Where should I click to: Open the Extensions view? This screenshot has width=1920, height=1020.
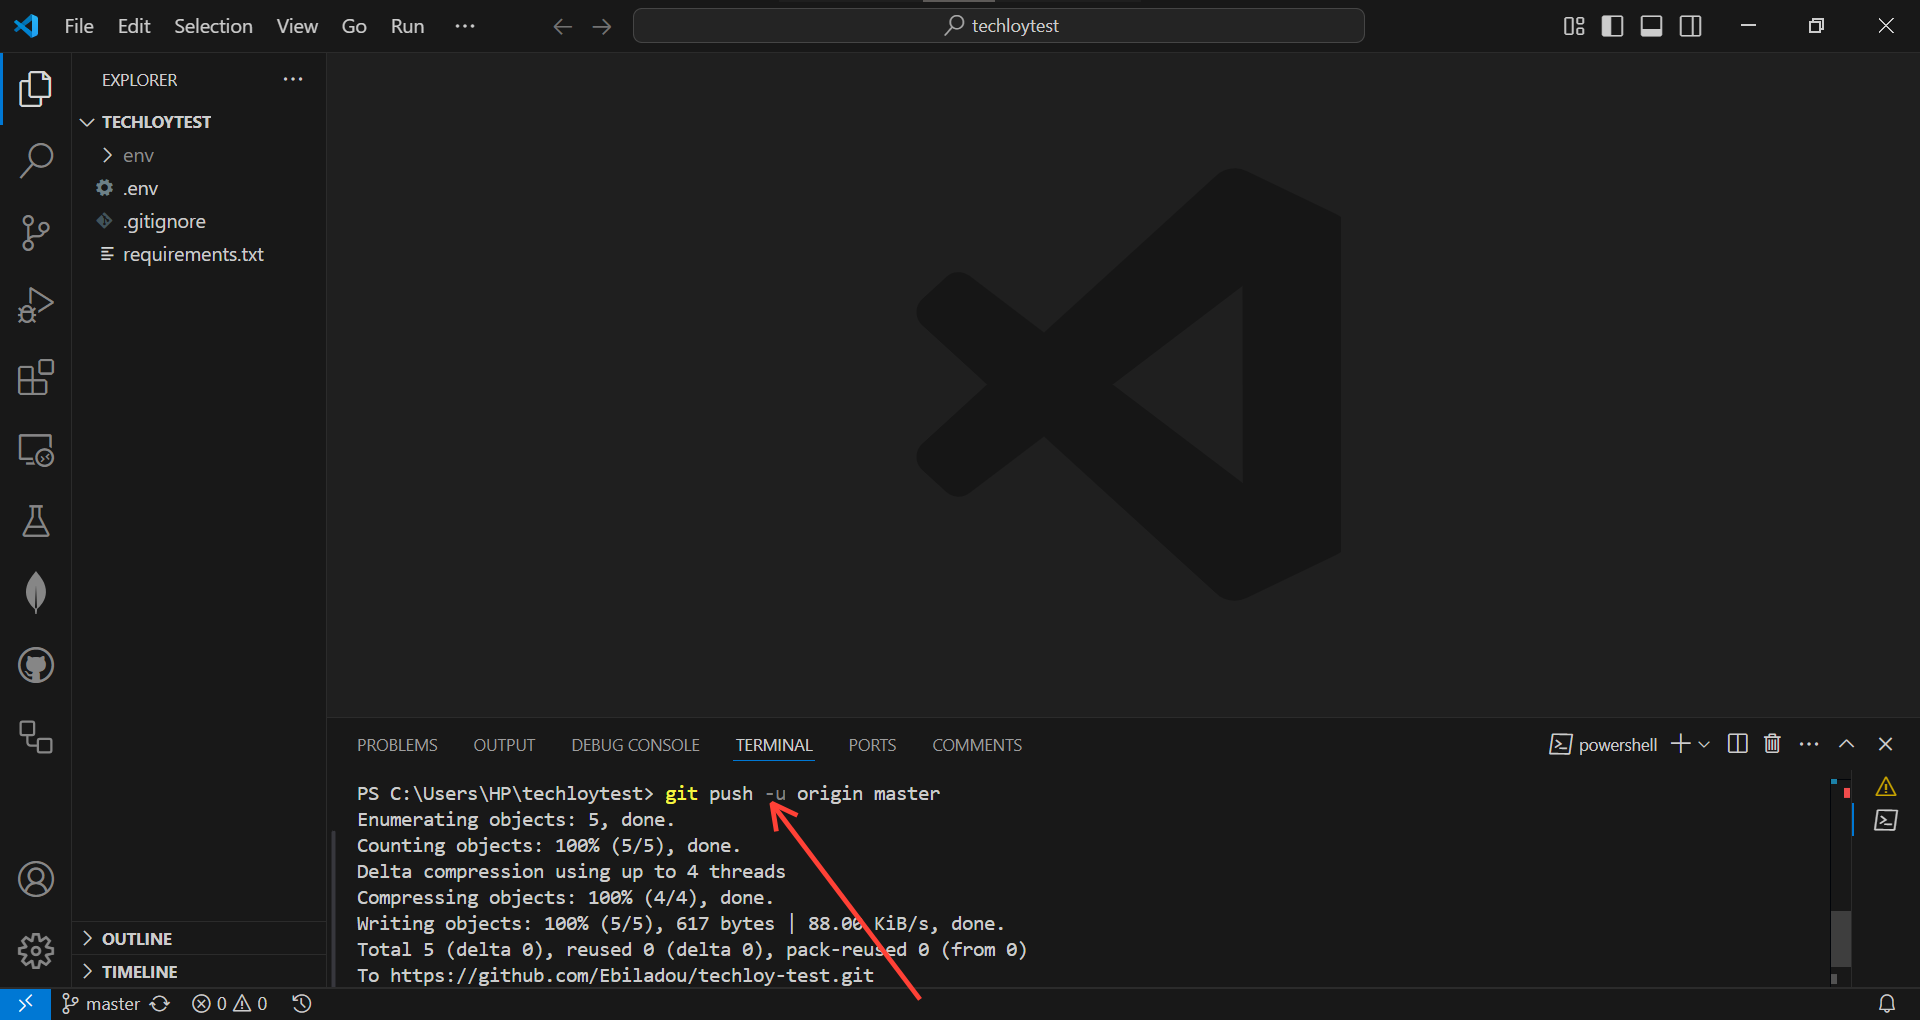click(36, 377)
